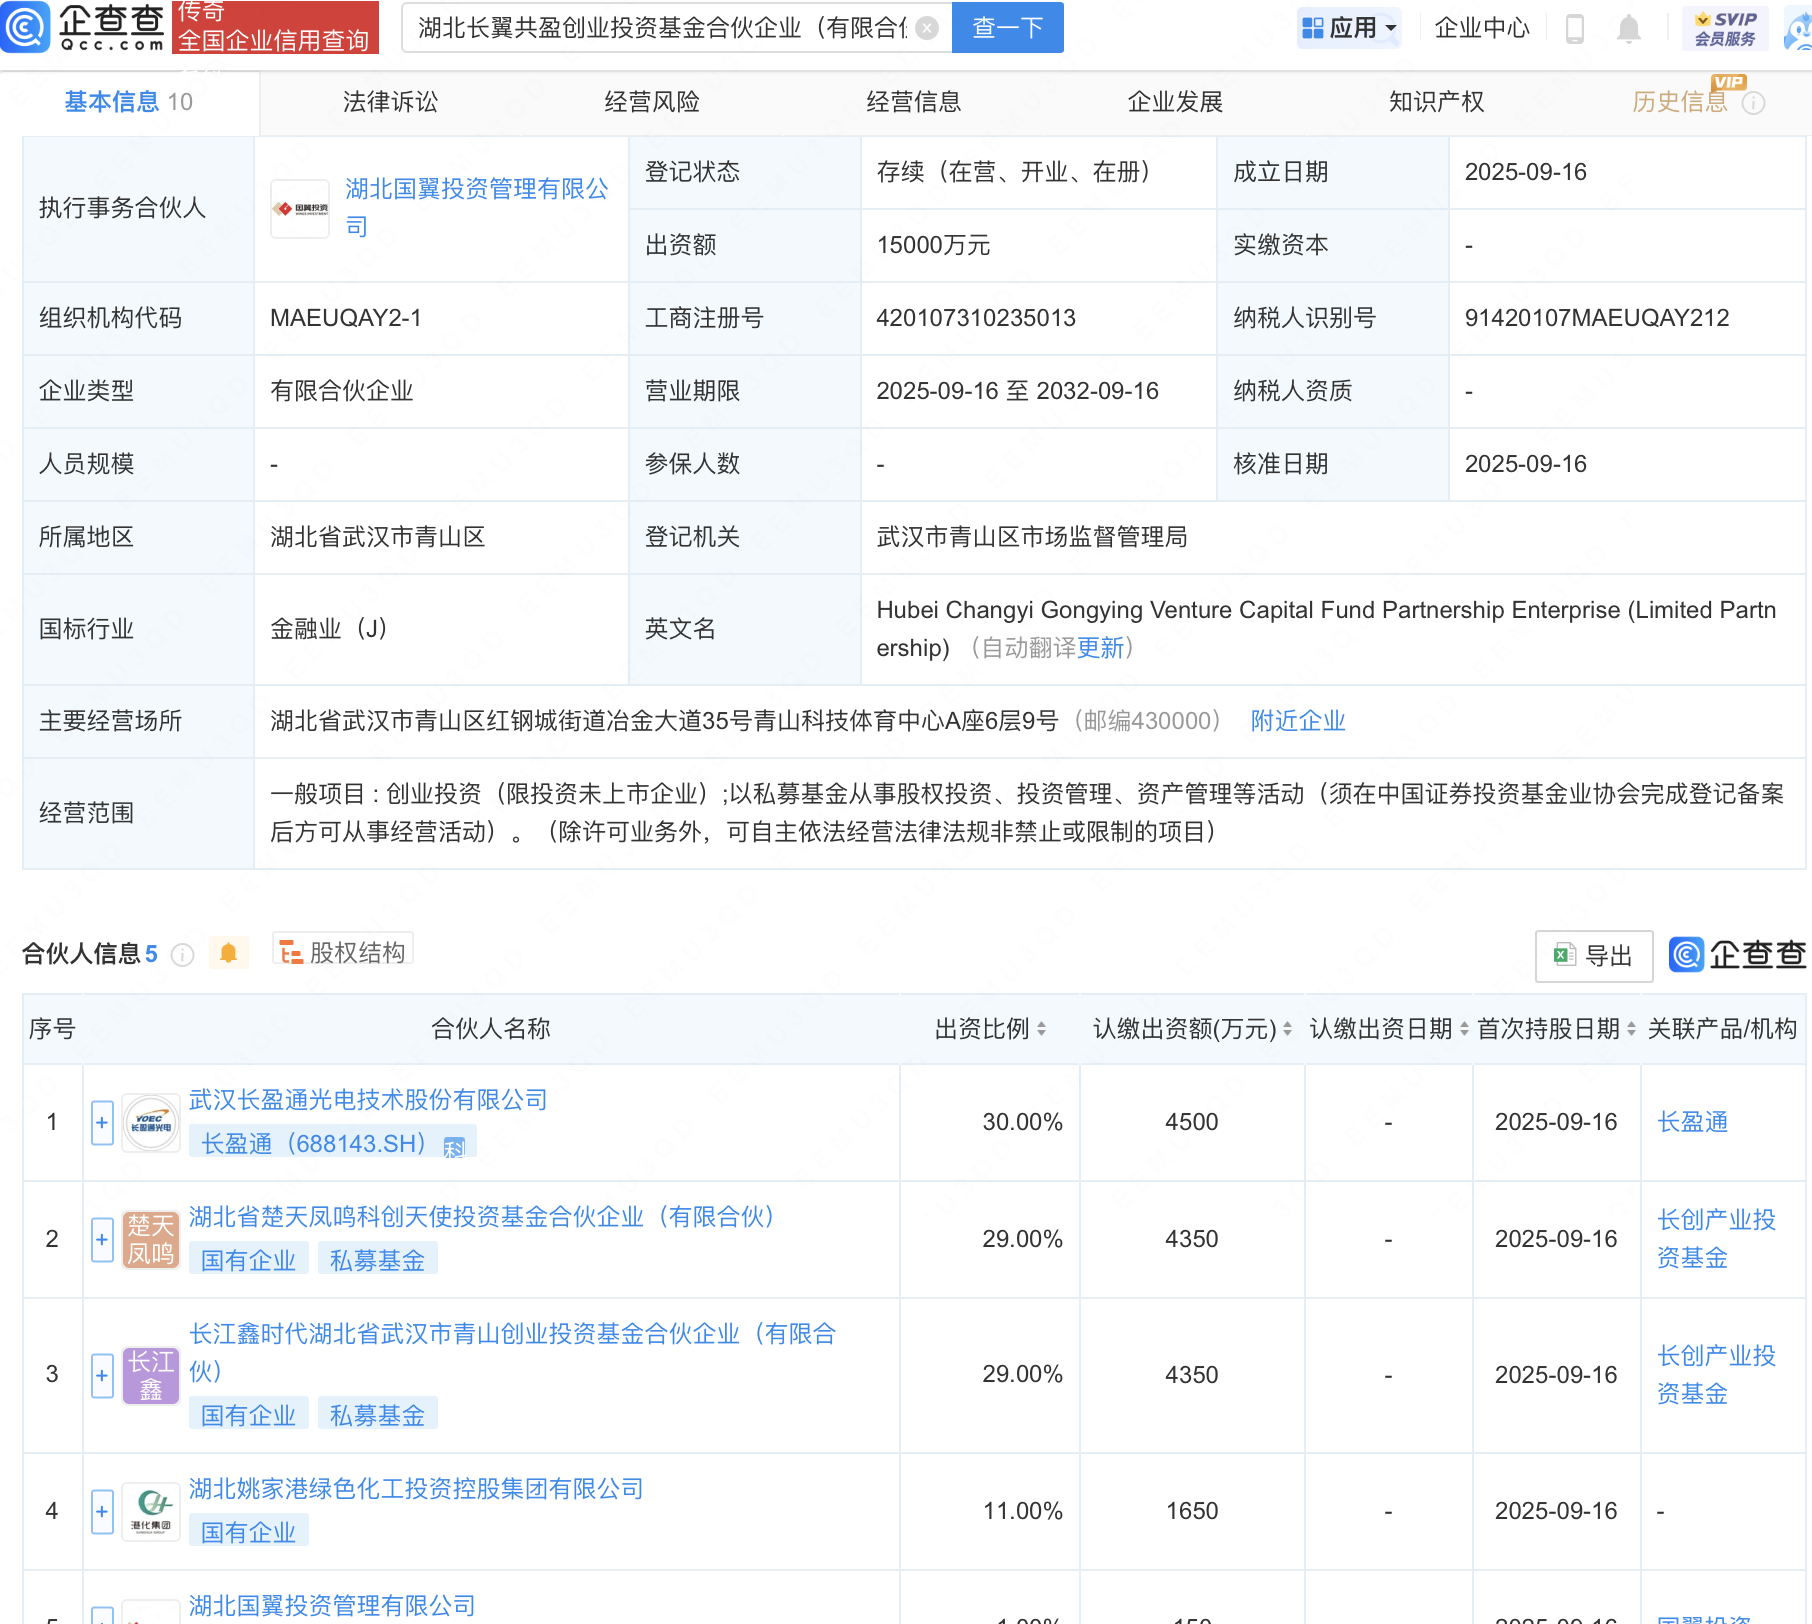Open 武汉长盈通光电技术股份有限公司 link
The height and width of the screenshot is (1624, 1812).
click(368, 1100)
